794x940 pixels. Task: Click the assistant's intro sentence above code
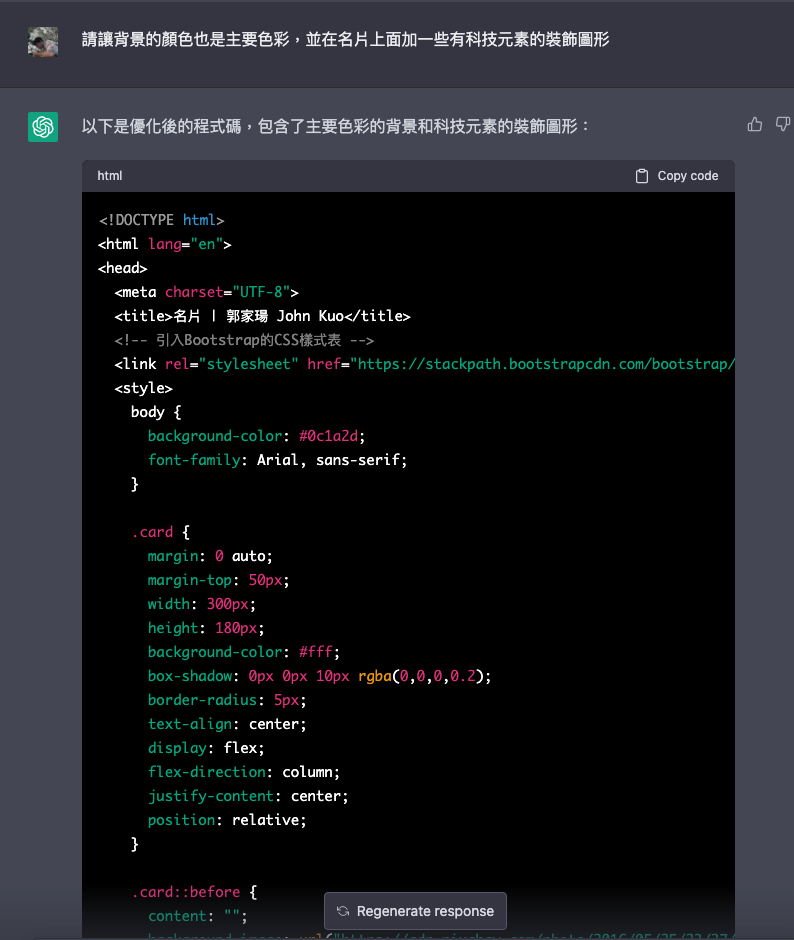pos(336,127)
